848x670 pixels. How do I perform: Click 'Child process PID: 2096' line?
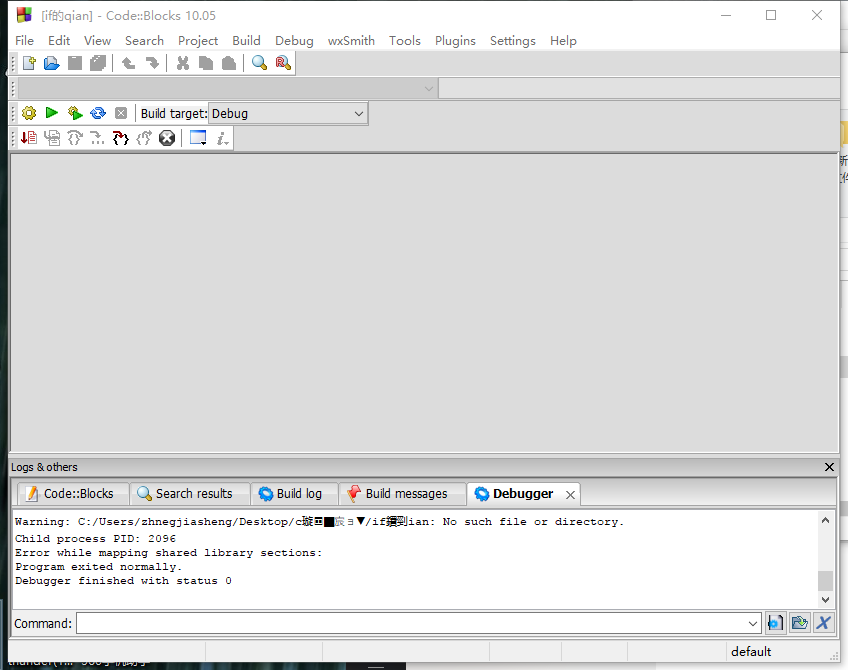coord(95,539)
